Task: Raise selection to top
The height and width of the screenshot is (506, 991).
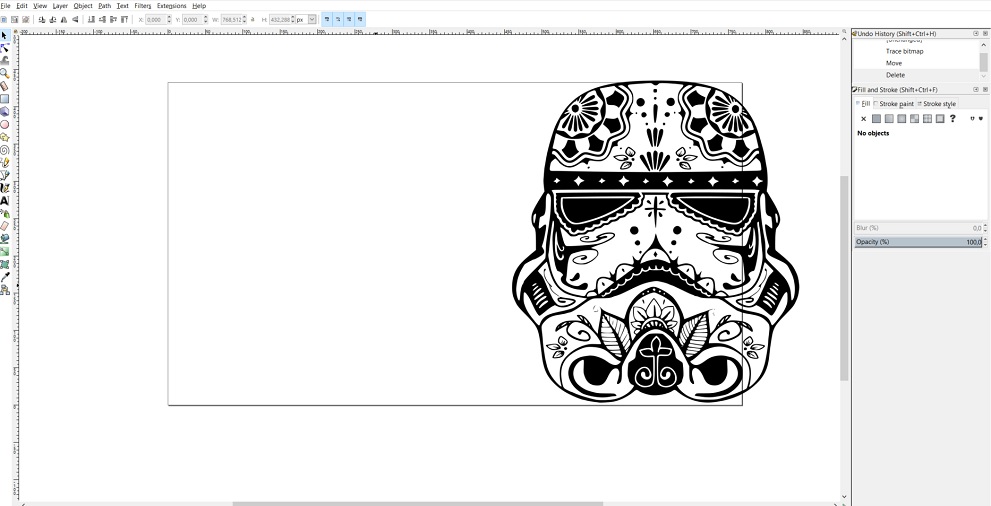Action: click(125, 20)
